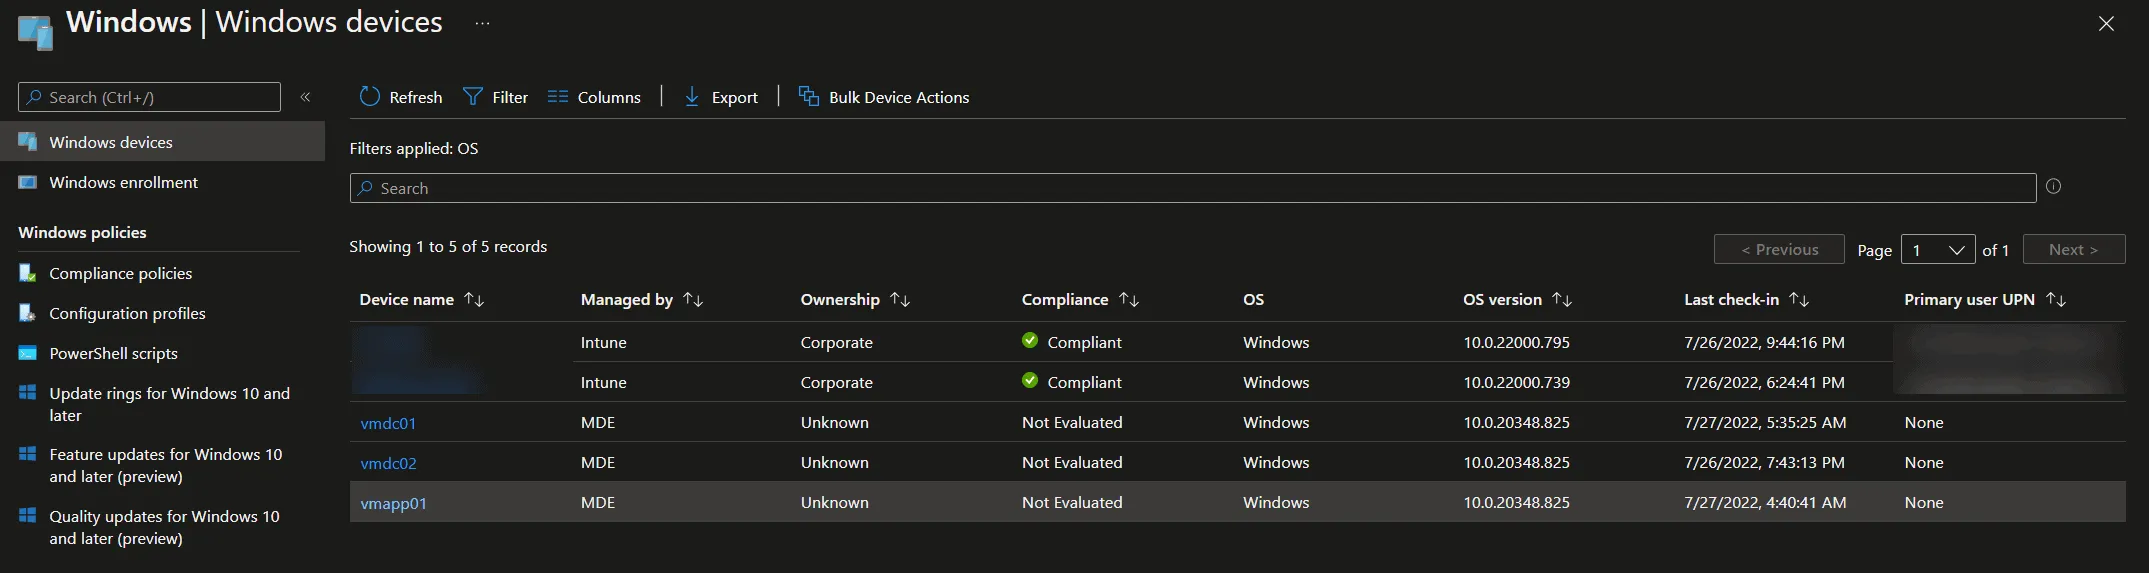Click OS version 10.0.22000.739 cell
This screenshot has width=2149, height=573.
[1516, 382]
